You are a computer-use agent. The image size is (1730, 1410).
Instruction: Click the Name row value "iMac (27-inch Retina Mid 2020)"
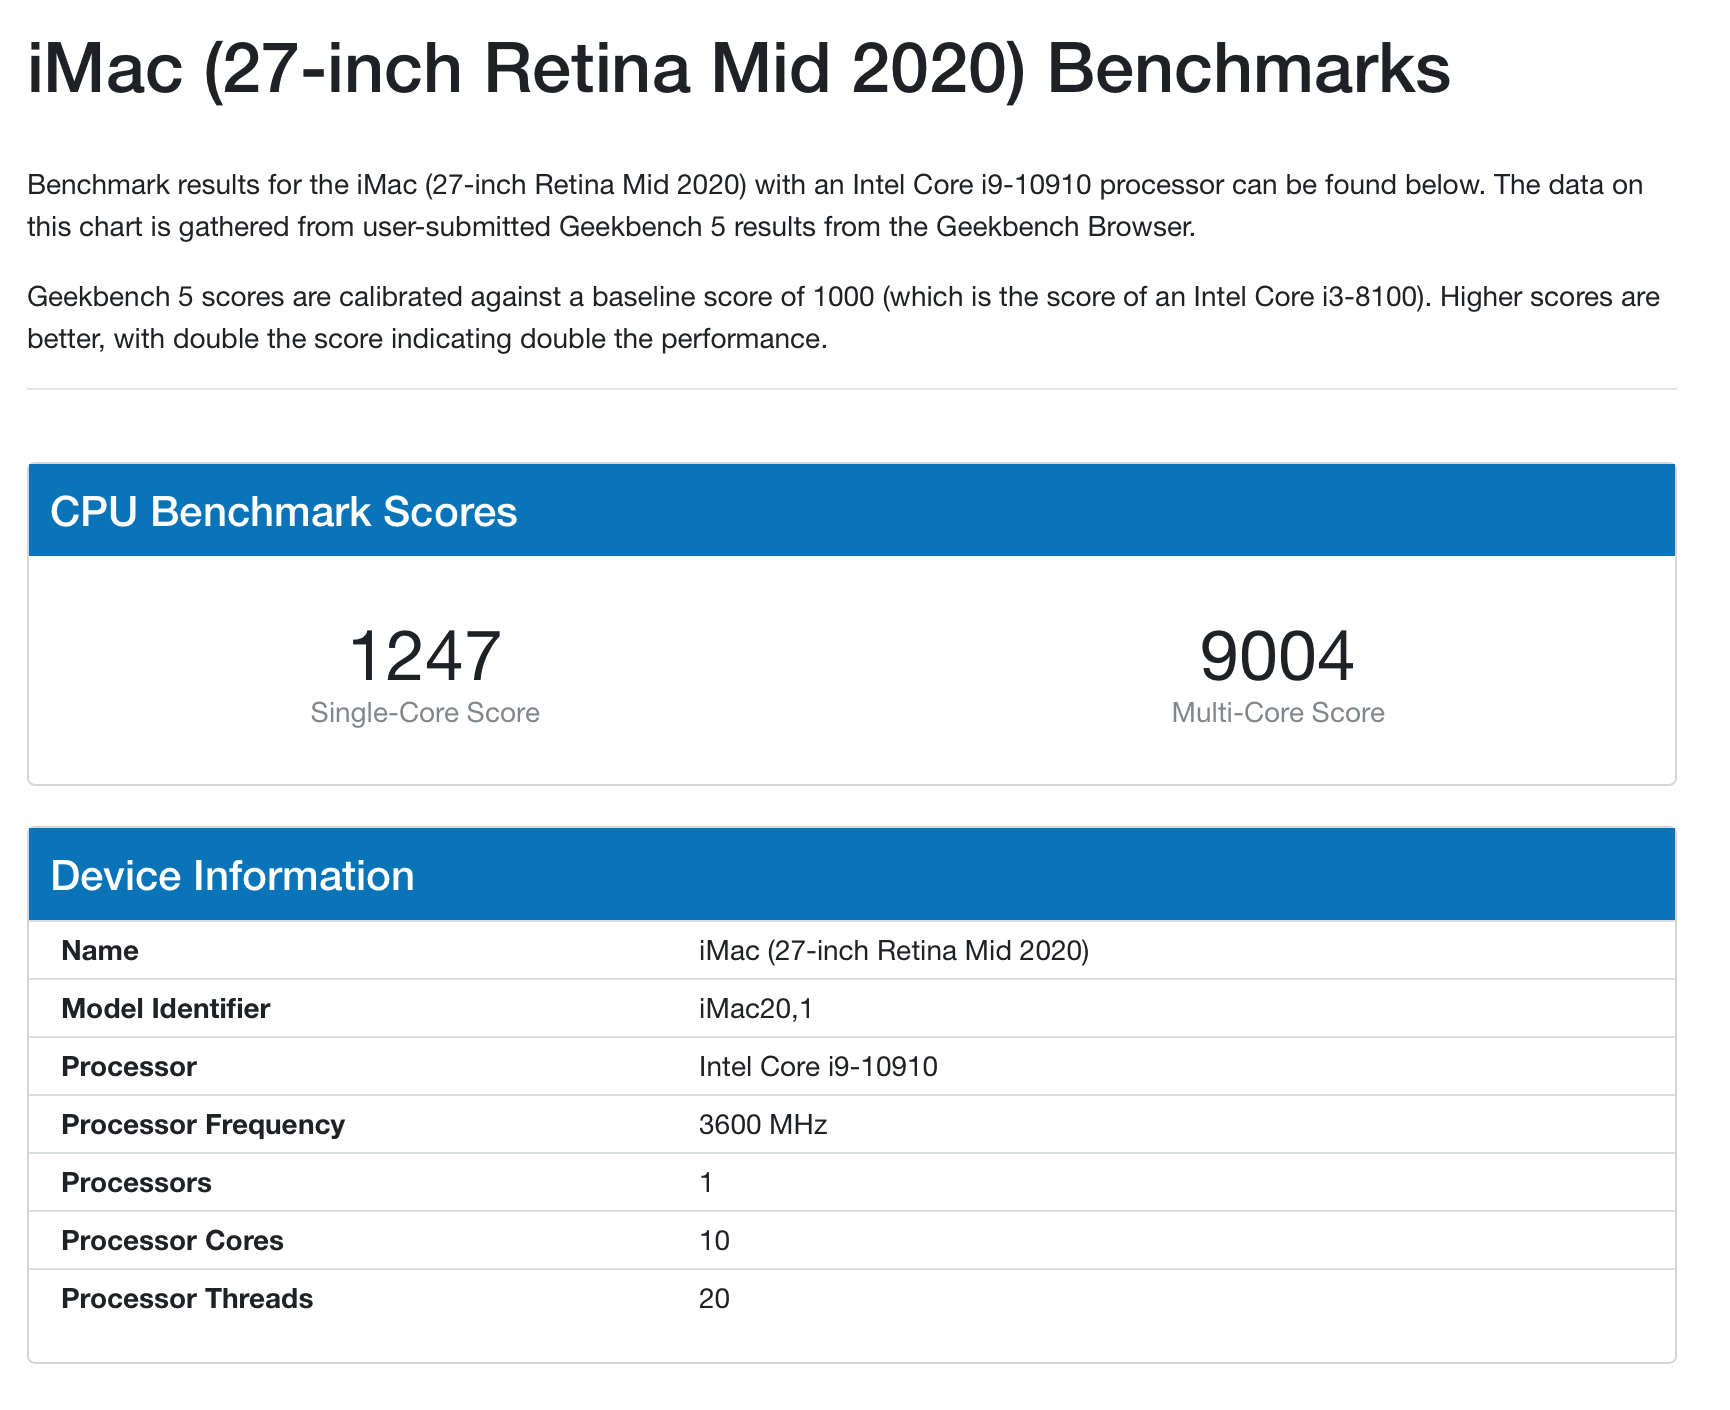894,950
